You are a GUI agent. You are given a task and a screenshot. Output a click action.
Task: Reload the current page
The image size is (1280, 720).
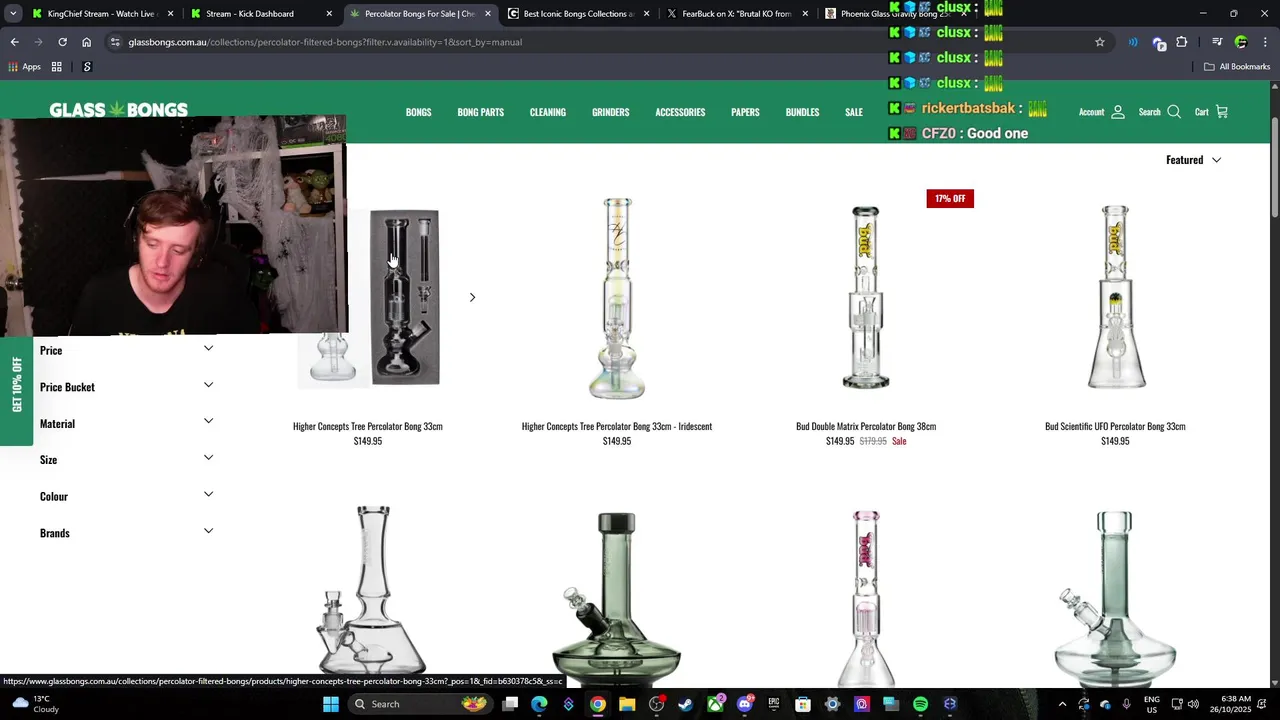click(62, 42)
